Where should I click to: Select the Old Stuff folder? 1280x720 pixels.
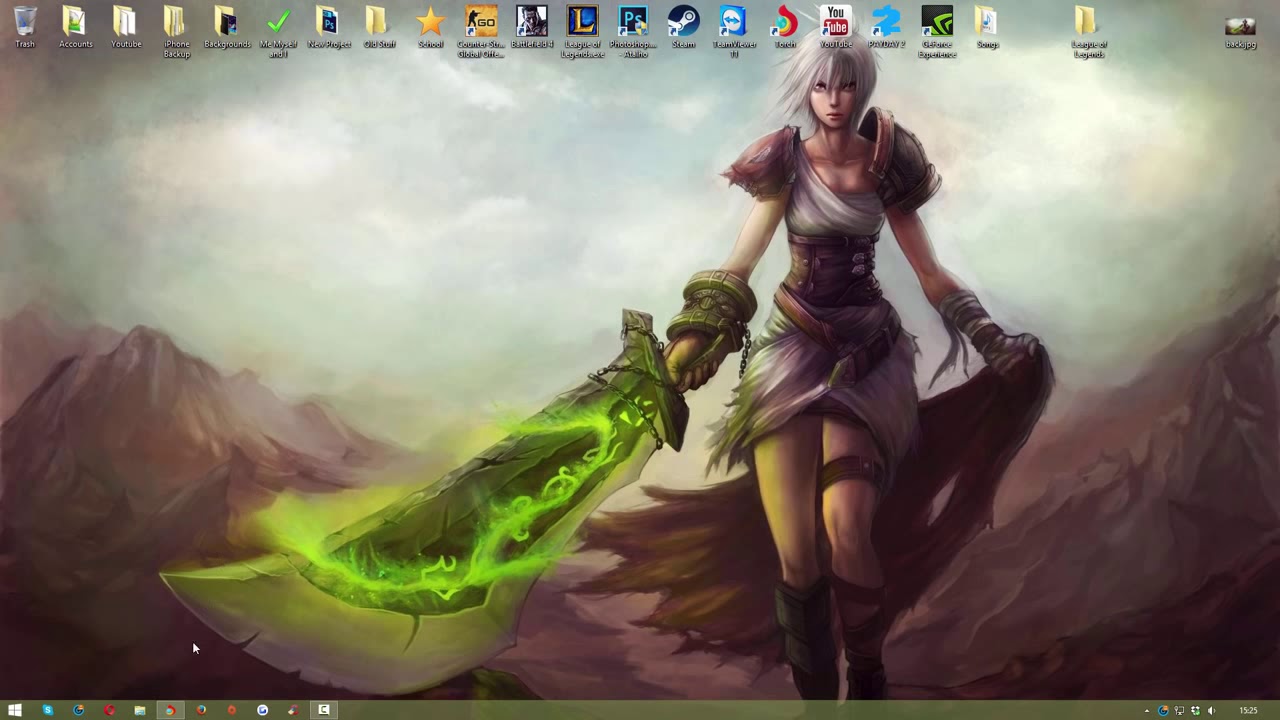(379, 27)
